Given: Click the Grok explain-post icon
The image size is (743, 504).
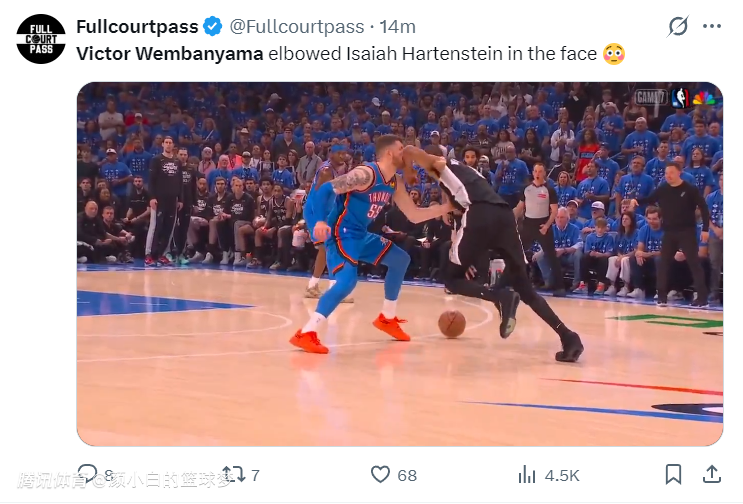Looking at the screenshot, I should (x=678, y=26).
